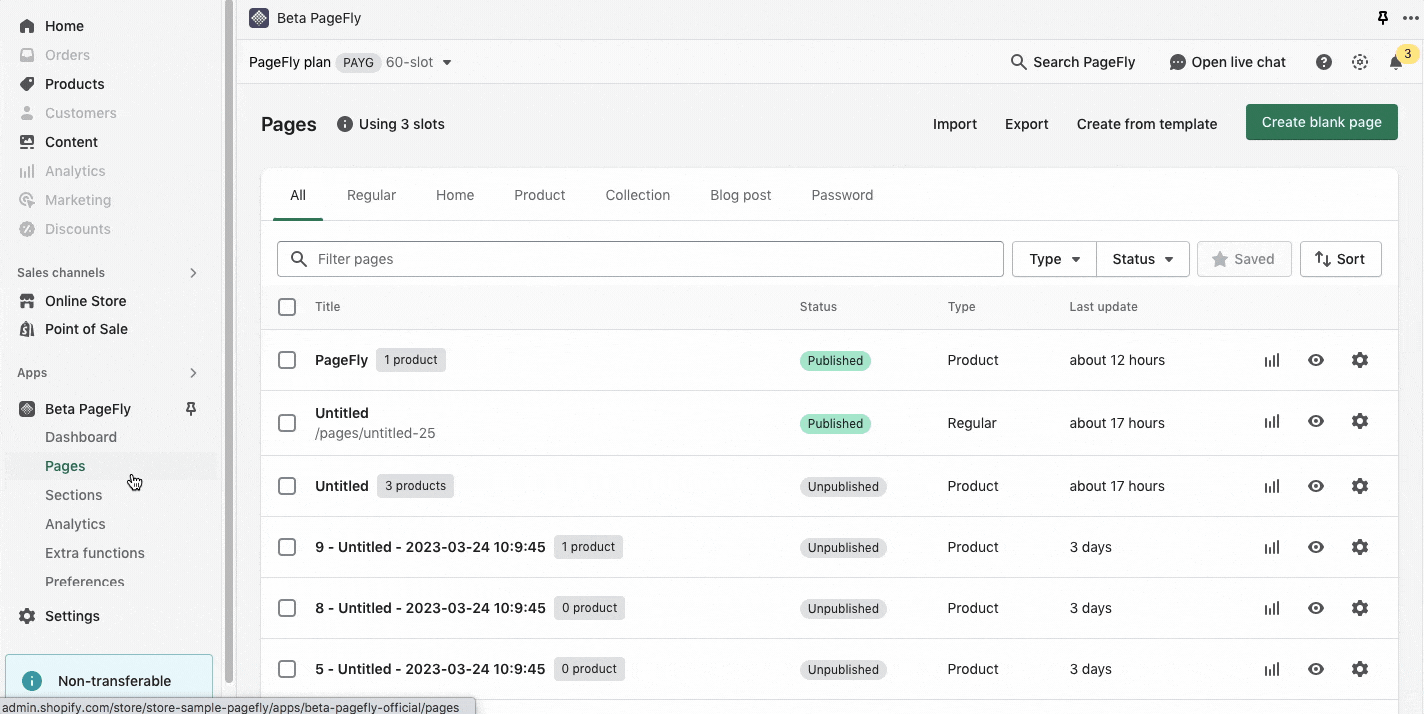
Task: Check the box for 5 - Untitled row
Action: [287, 669]
